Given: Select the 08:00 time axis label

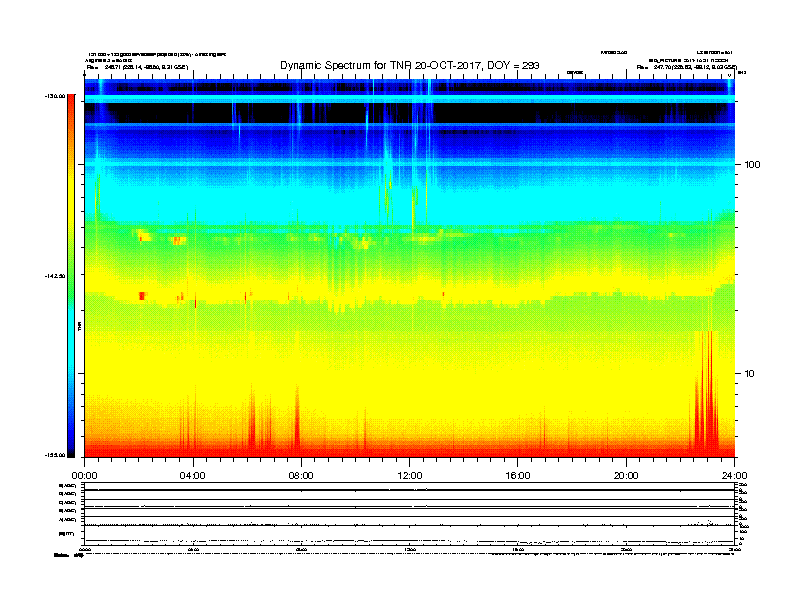Looking at the screenshot, I should click(301, 476).
